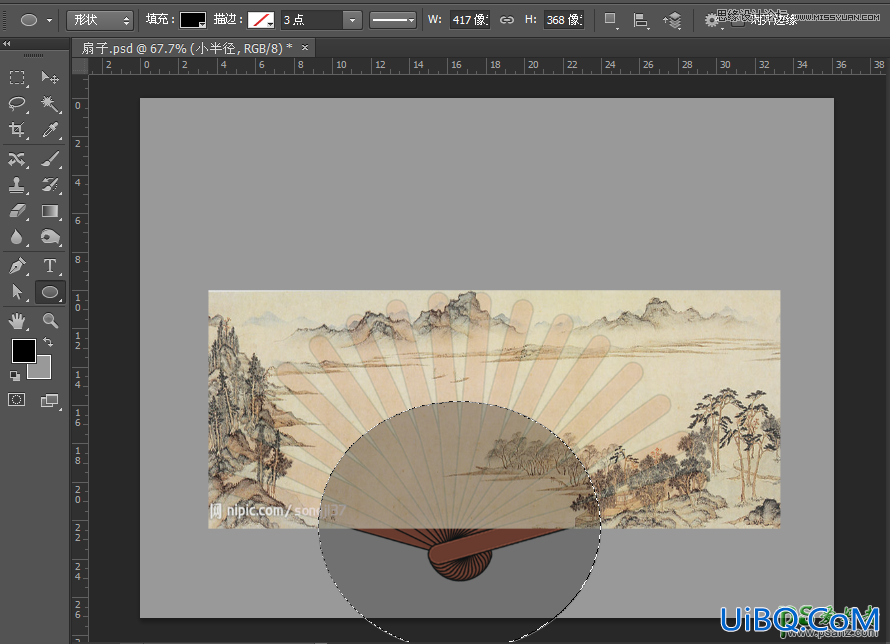Select the Move tool
The image size is (890, 644).
point(50,77)
